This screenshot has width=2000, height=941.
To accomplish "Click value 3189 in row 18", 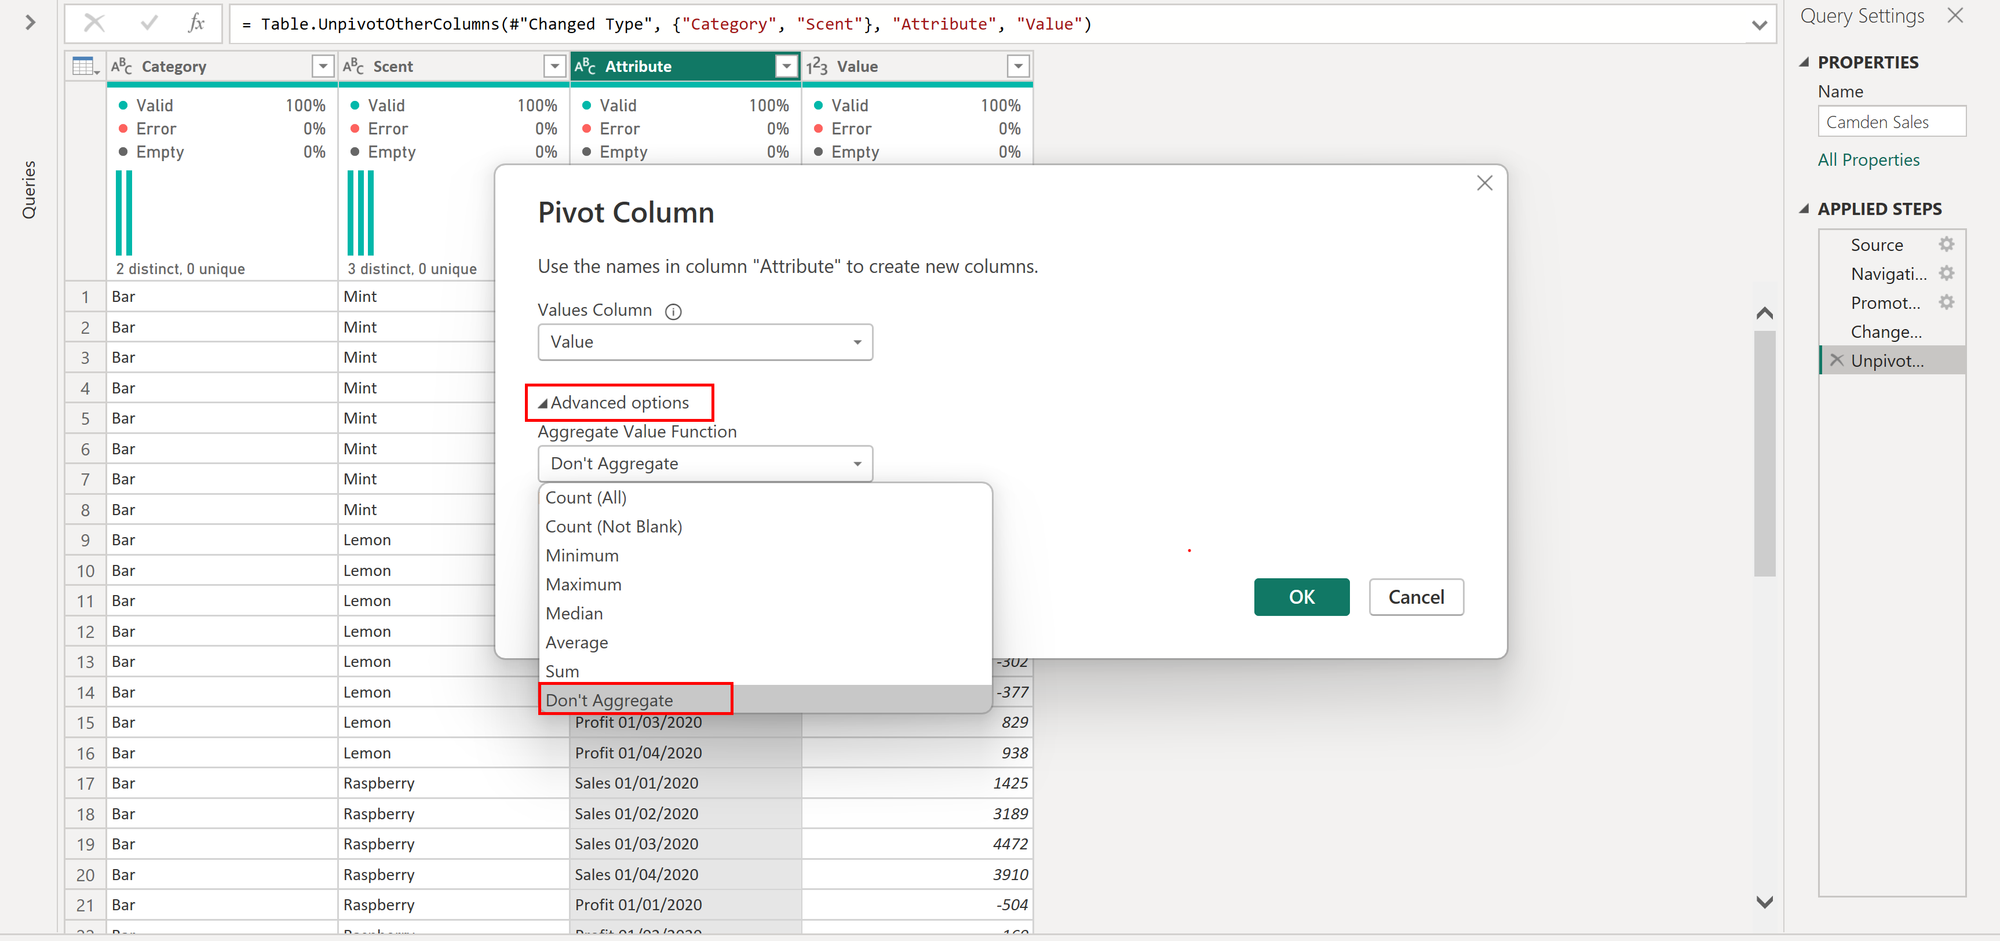I will 917,814.
